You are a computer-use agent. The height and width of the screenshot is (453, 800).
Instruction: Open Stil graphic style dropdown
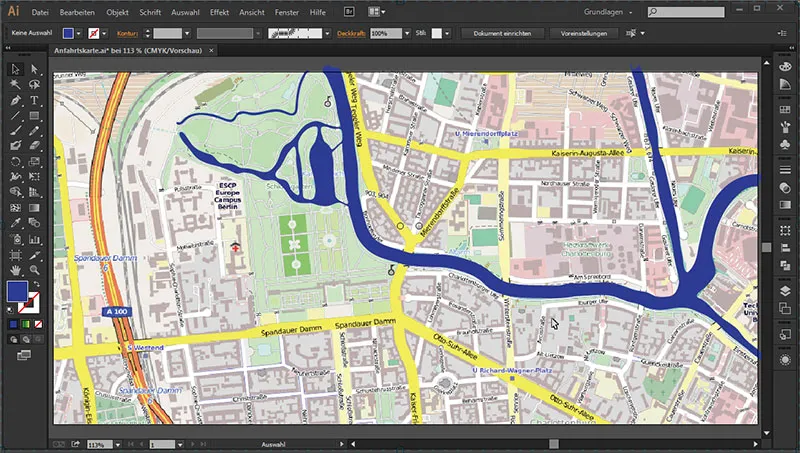pyautogui.click(x=447, y=33)
